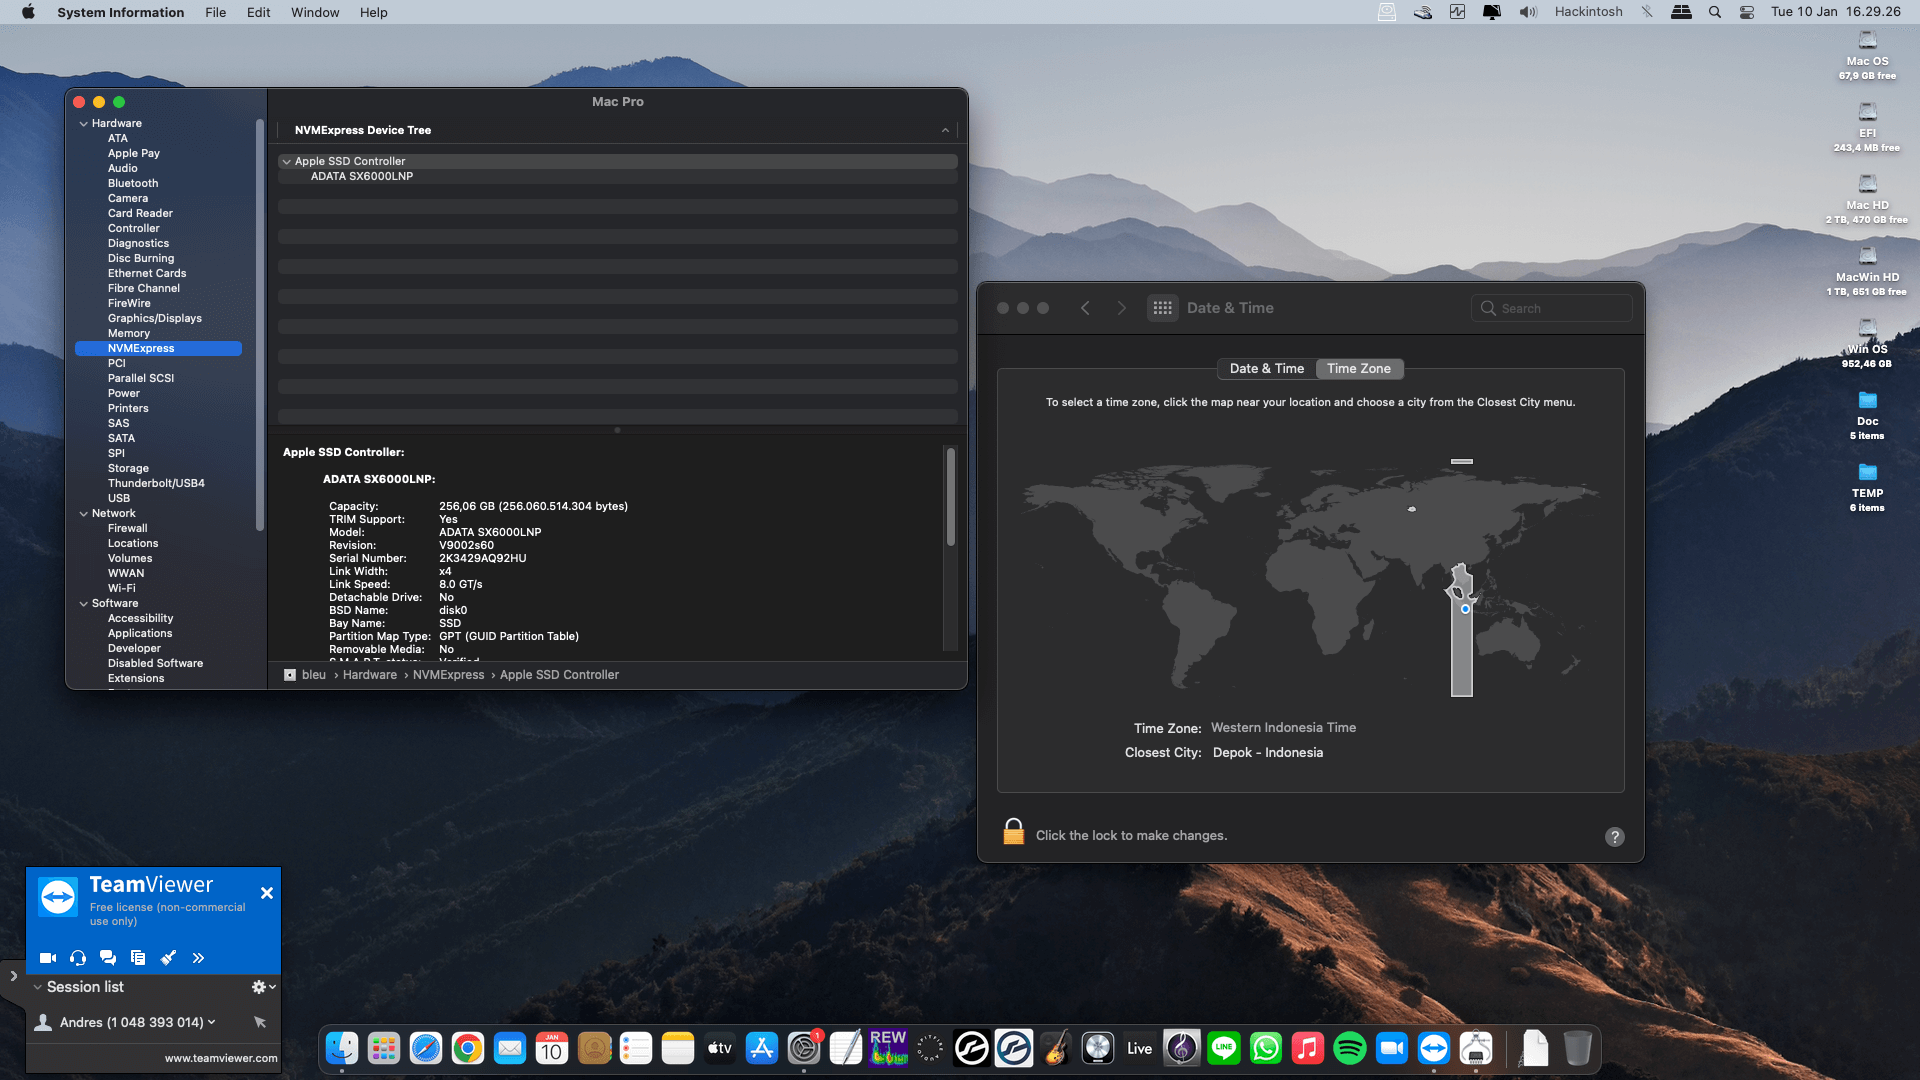Collapse the TeamViewer panel side arrow
The height and width of the screenshot is (1080, 1920).
[13, 975]
